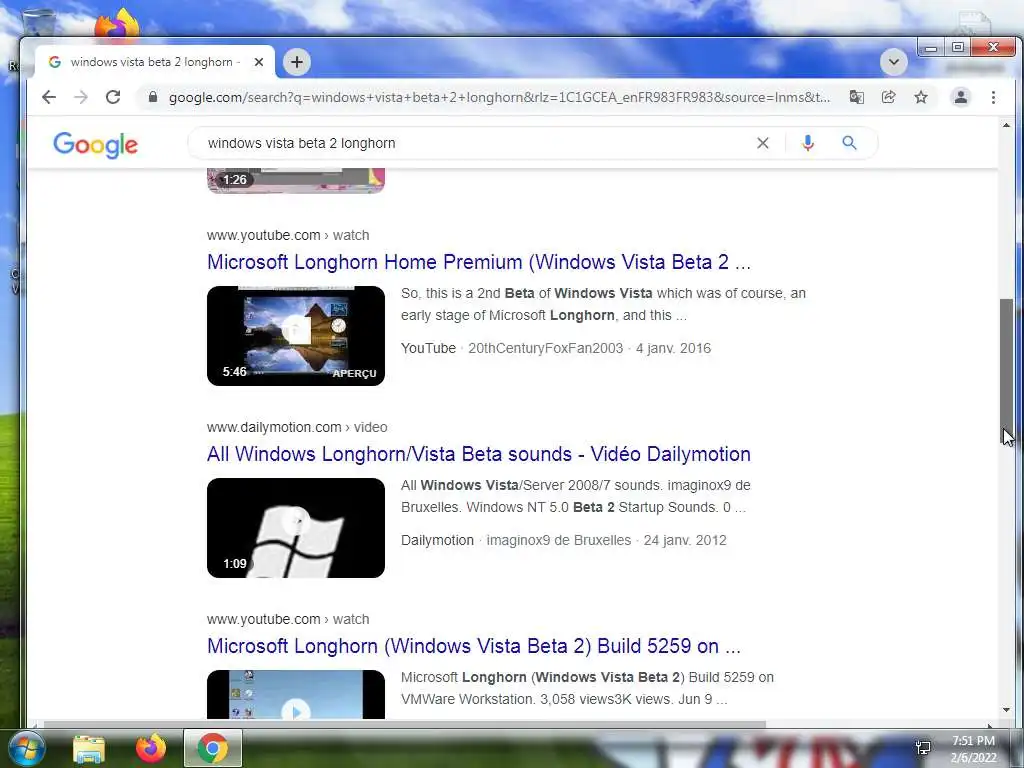Close the 'windows vista beta 2 longhorn' tab

(x=259, y=62)
